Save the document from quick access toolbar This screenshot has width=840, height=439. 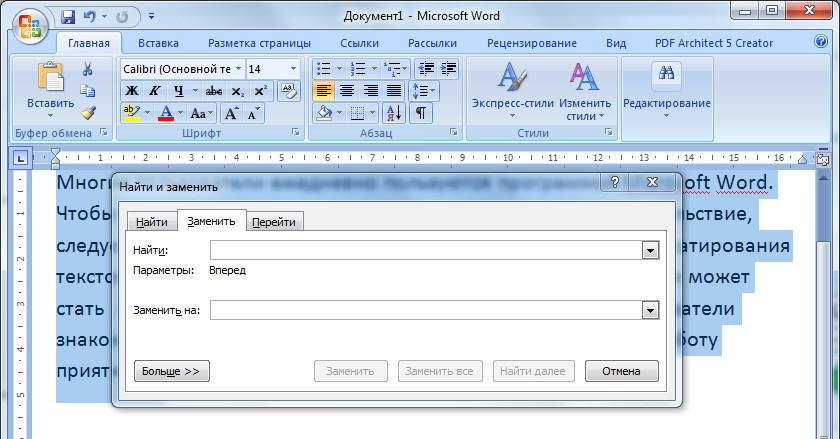tap(68, 17)
